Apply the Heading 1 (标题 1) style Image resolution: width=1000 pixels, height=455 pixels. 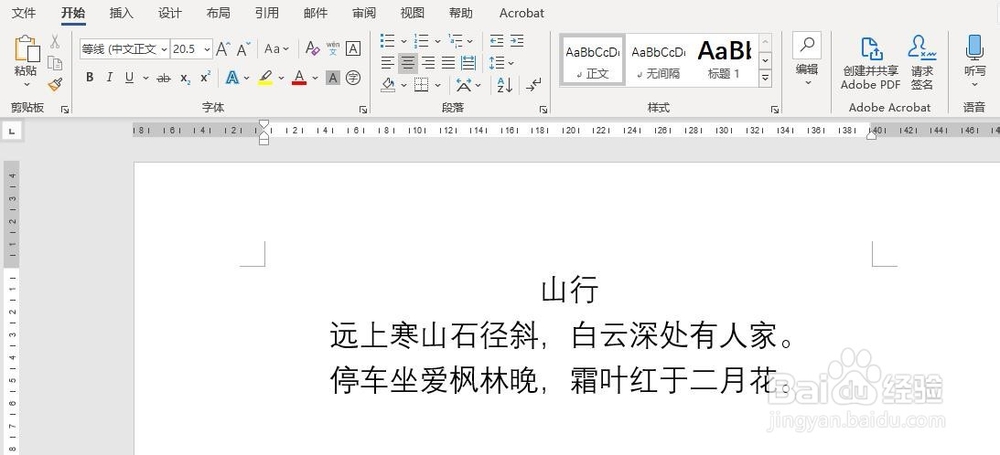click(724, 60)
